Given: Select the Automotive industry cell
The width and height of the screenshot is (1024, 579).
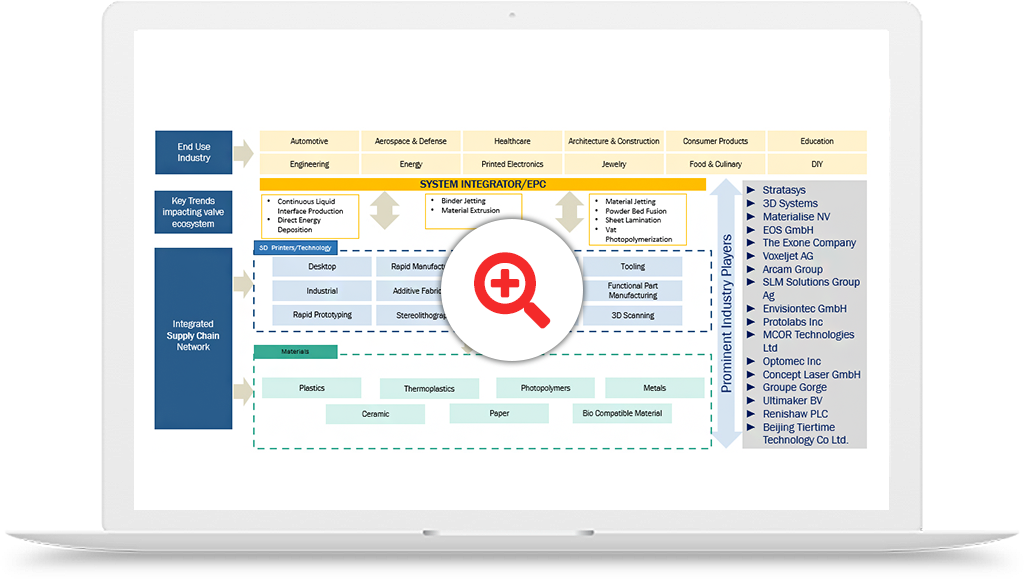Looking at the screenshot, I should coord(309,141).
